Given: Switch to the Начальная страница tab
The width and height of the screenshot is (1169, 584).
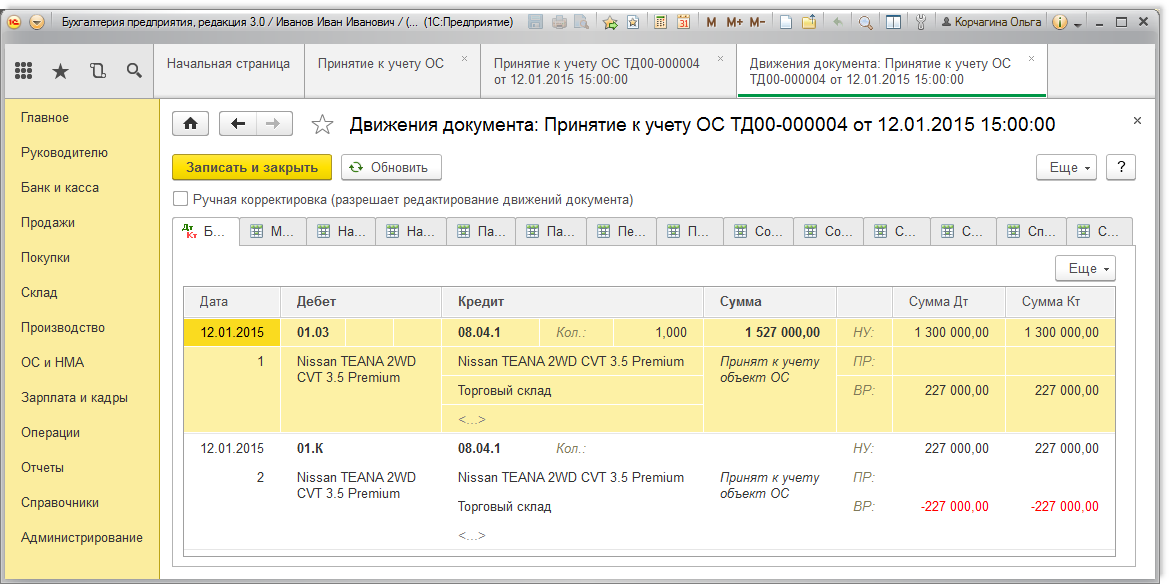Looking at the screenshot, I should click(x=228, y=64).
